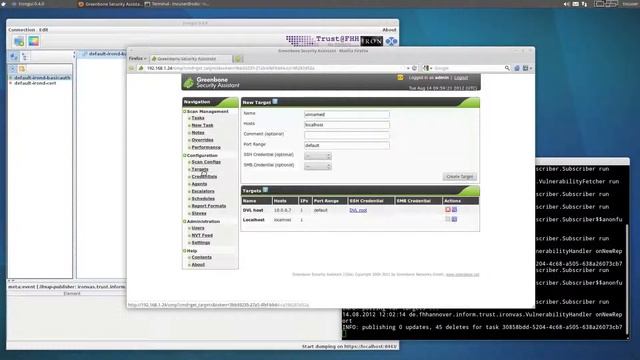Delete the DVL host target
The height and width of the screenshot is (360, 640).
pos(448,210)
